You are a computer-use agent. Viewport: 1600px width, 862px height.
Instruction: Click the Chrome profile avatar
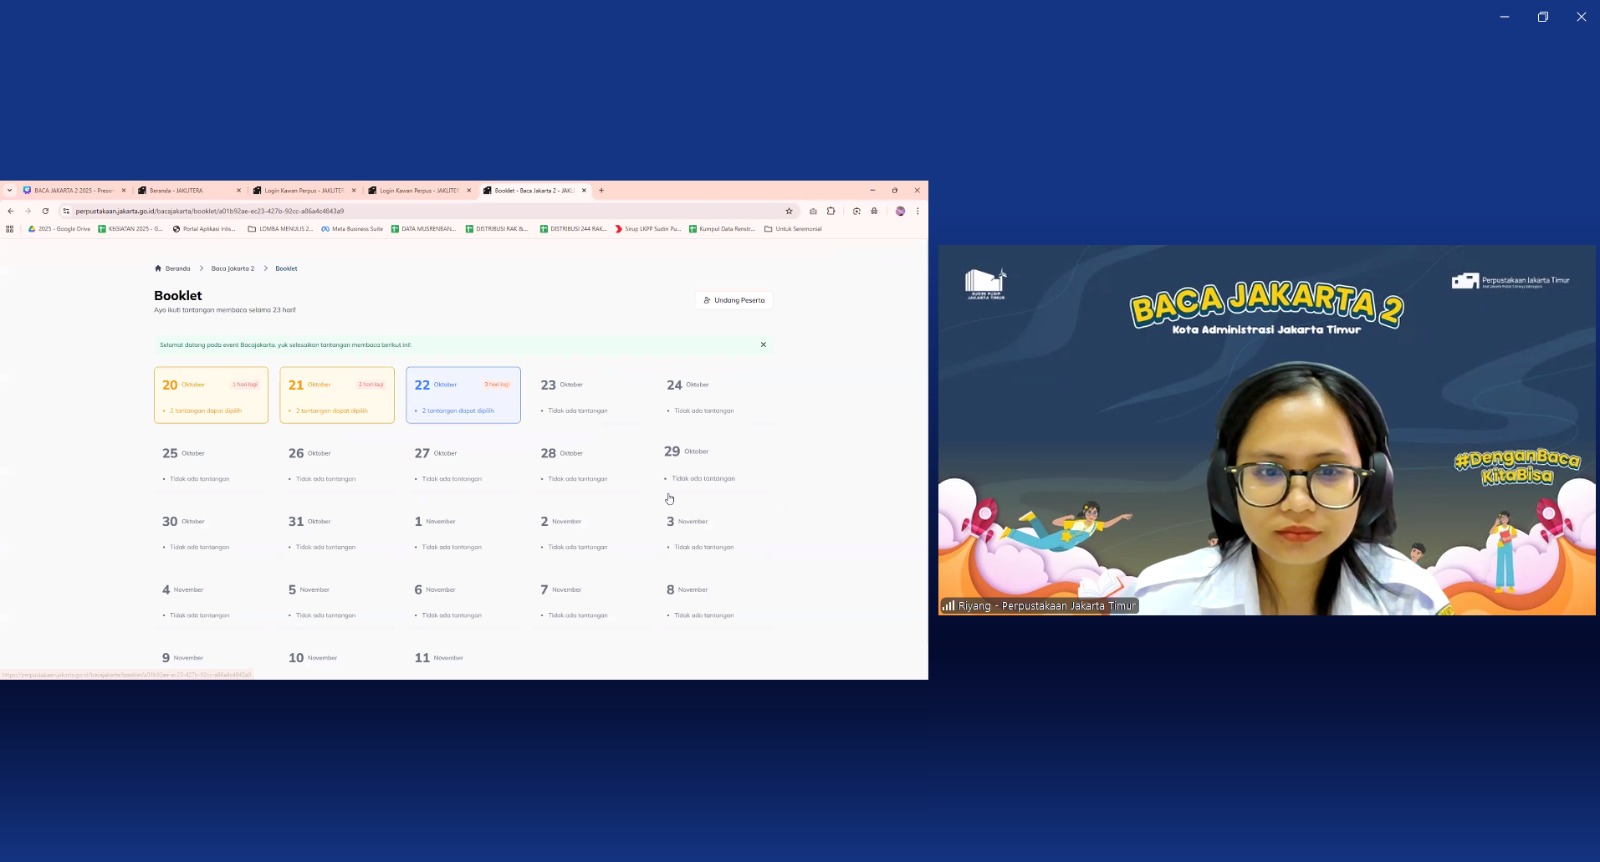(900, 211)
